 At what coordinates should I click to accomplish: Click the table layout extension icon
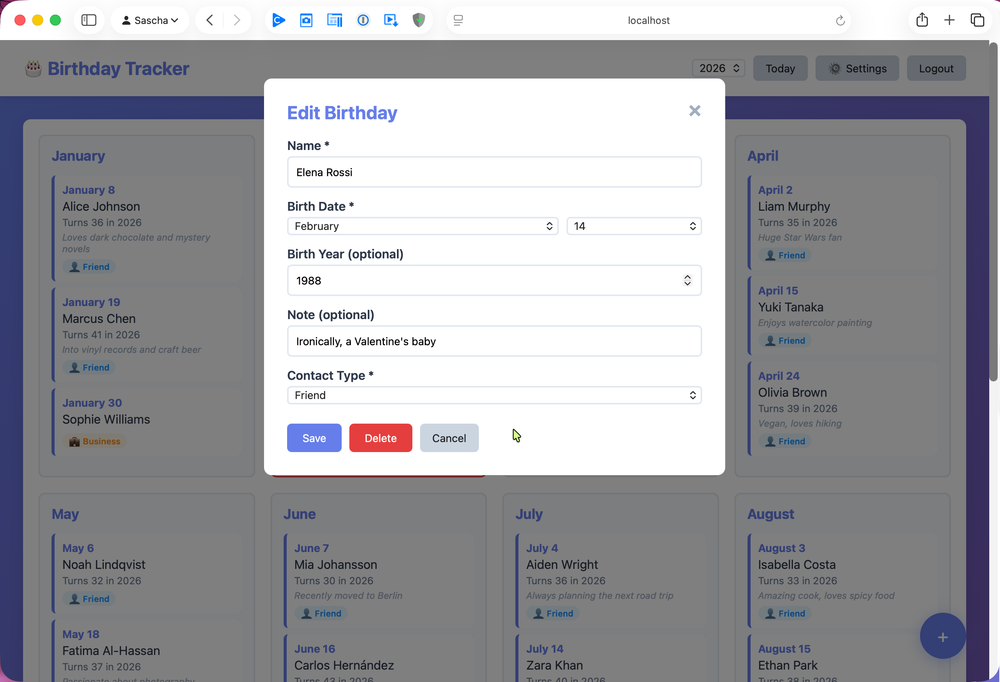coord(334,20)
